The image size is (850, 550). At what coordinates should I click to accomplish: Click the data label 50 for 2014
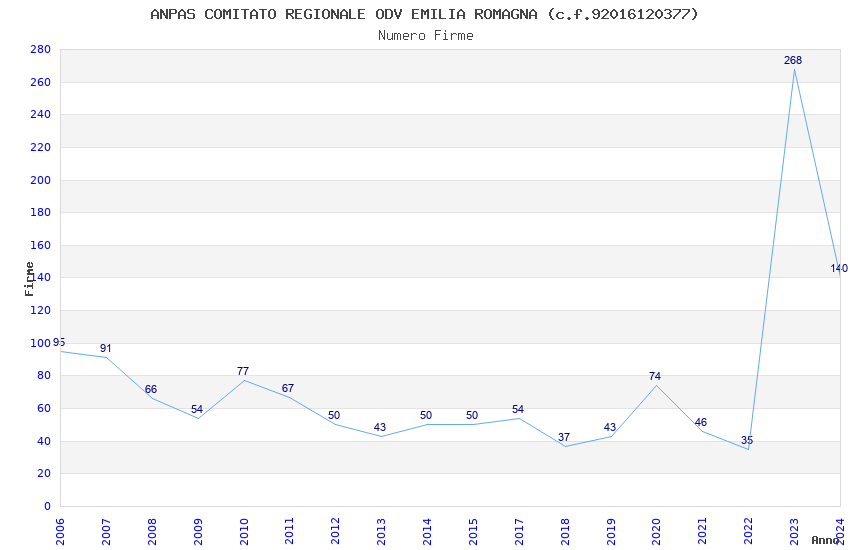click(x=426, y=415)
